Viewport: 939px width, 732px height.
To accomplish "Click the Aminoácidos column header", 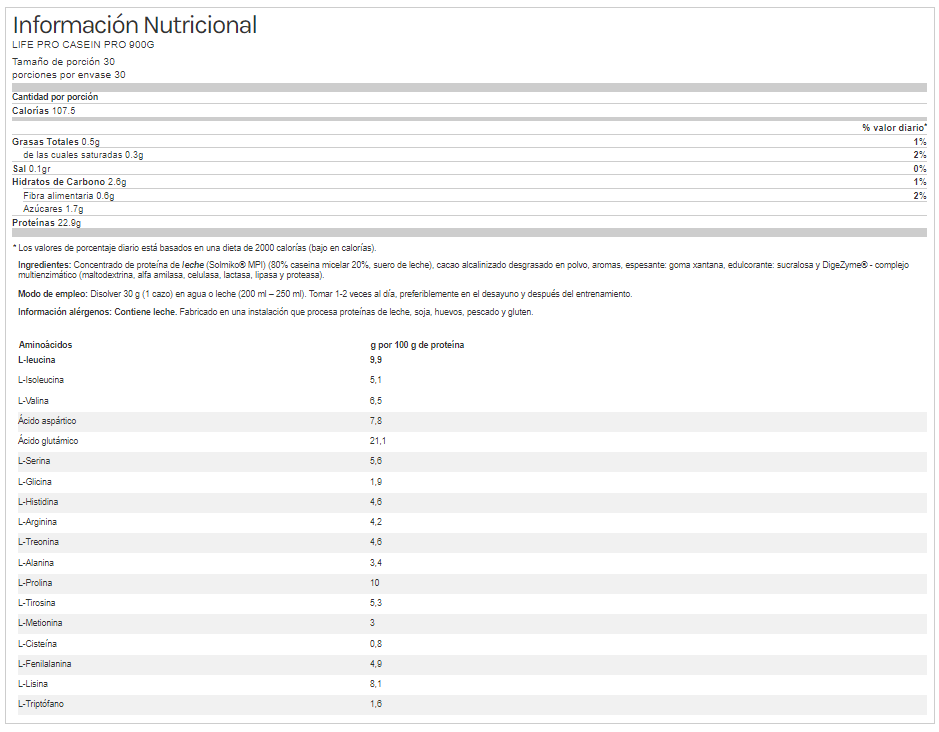I will click(x=45, y=345).
